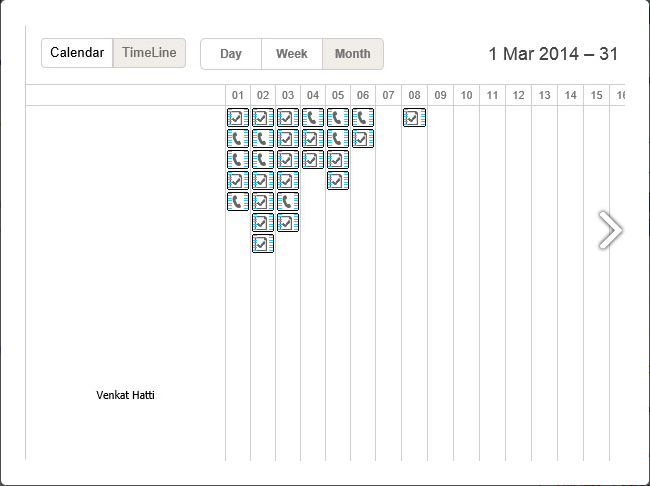Open the last phone call icon under day 01

238,202
